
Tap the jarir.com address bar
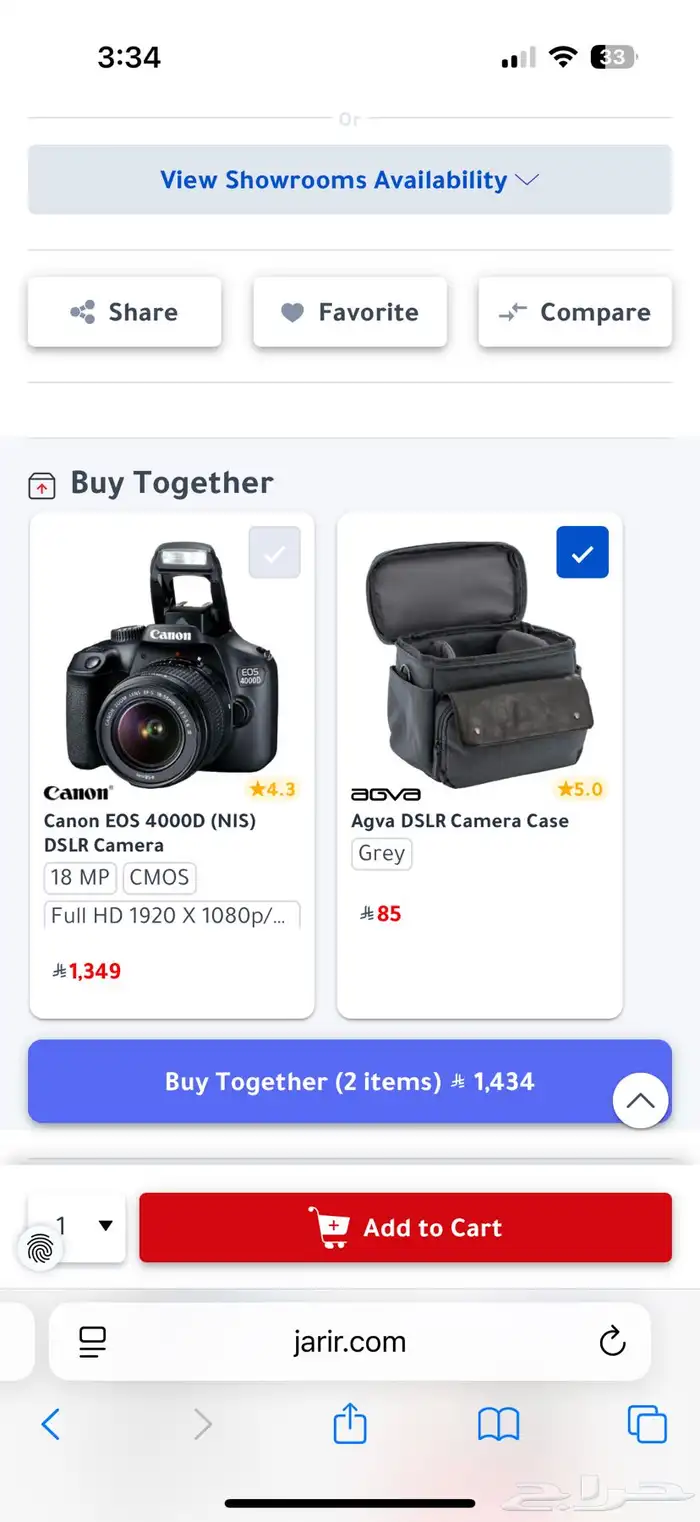[349, 1341]
